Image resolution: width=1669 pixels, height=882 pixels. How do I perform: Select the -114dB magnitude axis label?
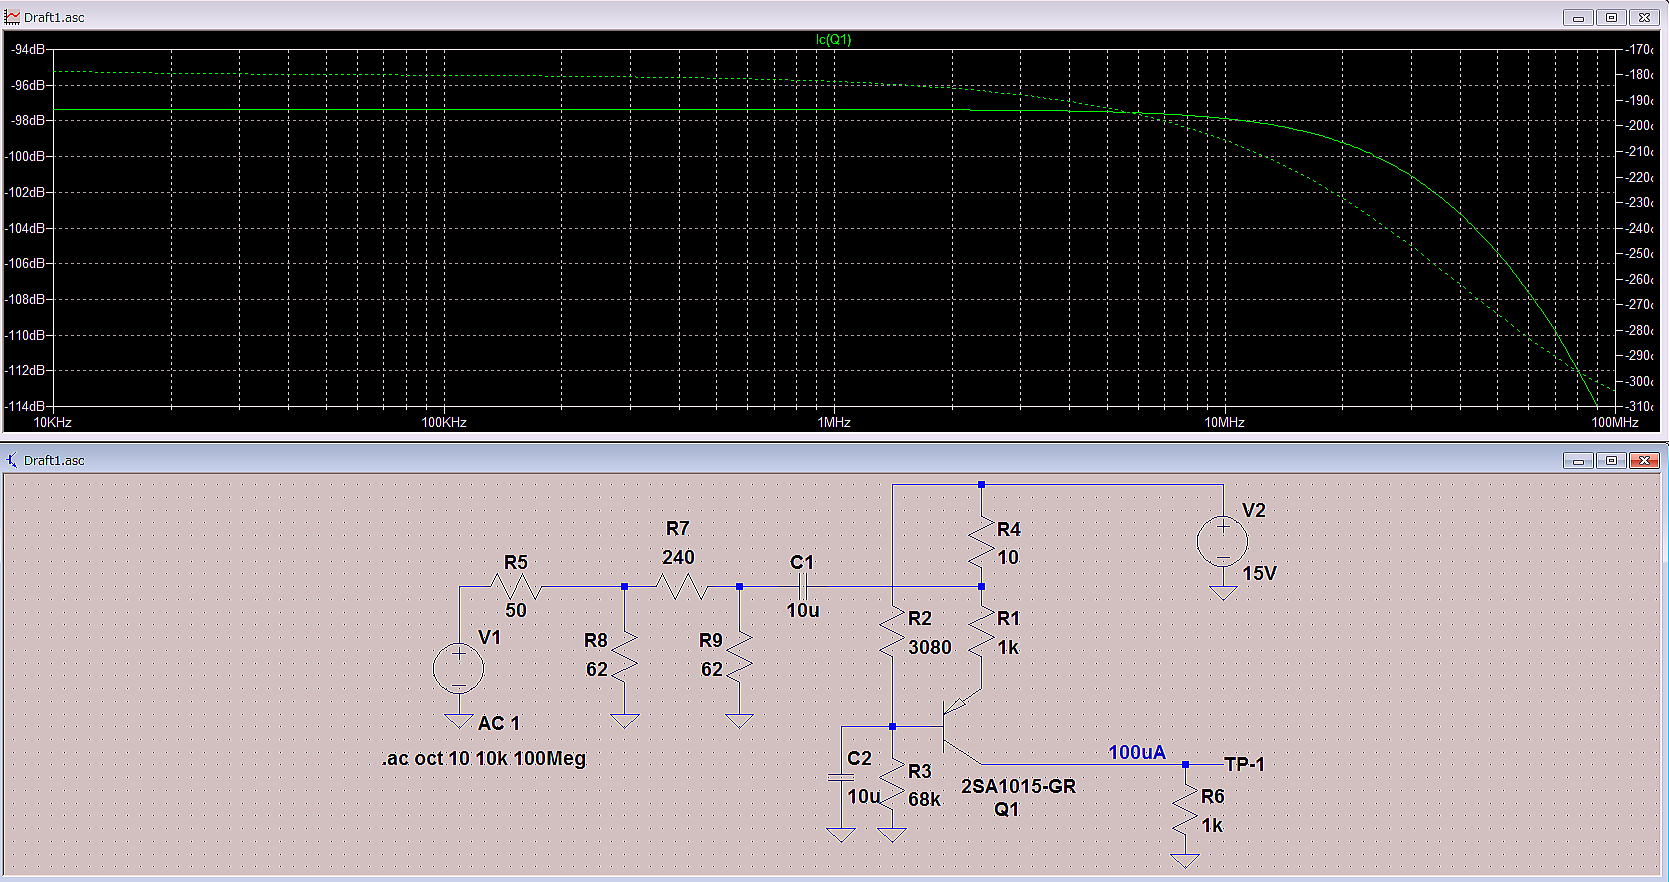coord(25,406)
